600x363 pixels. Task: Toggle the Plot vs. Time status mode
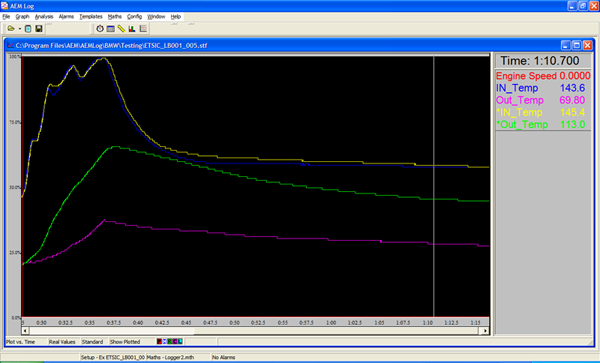point(20,342)
